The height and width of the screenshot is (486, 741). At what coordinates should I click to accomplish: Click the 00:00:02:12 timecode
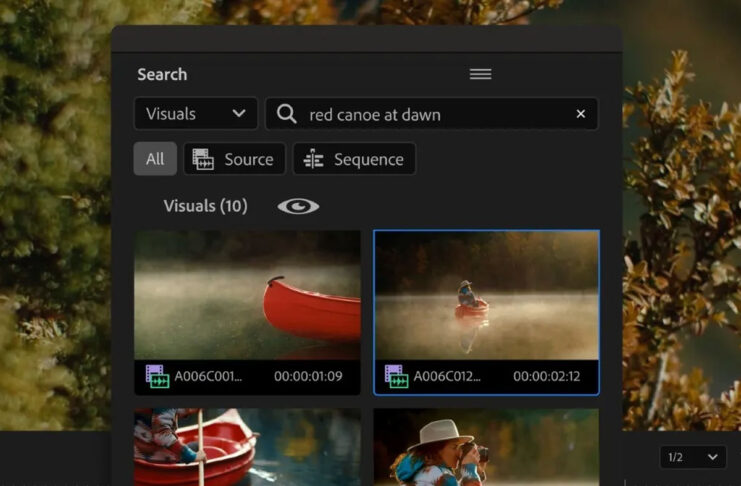pos(547,376)
